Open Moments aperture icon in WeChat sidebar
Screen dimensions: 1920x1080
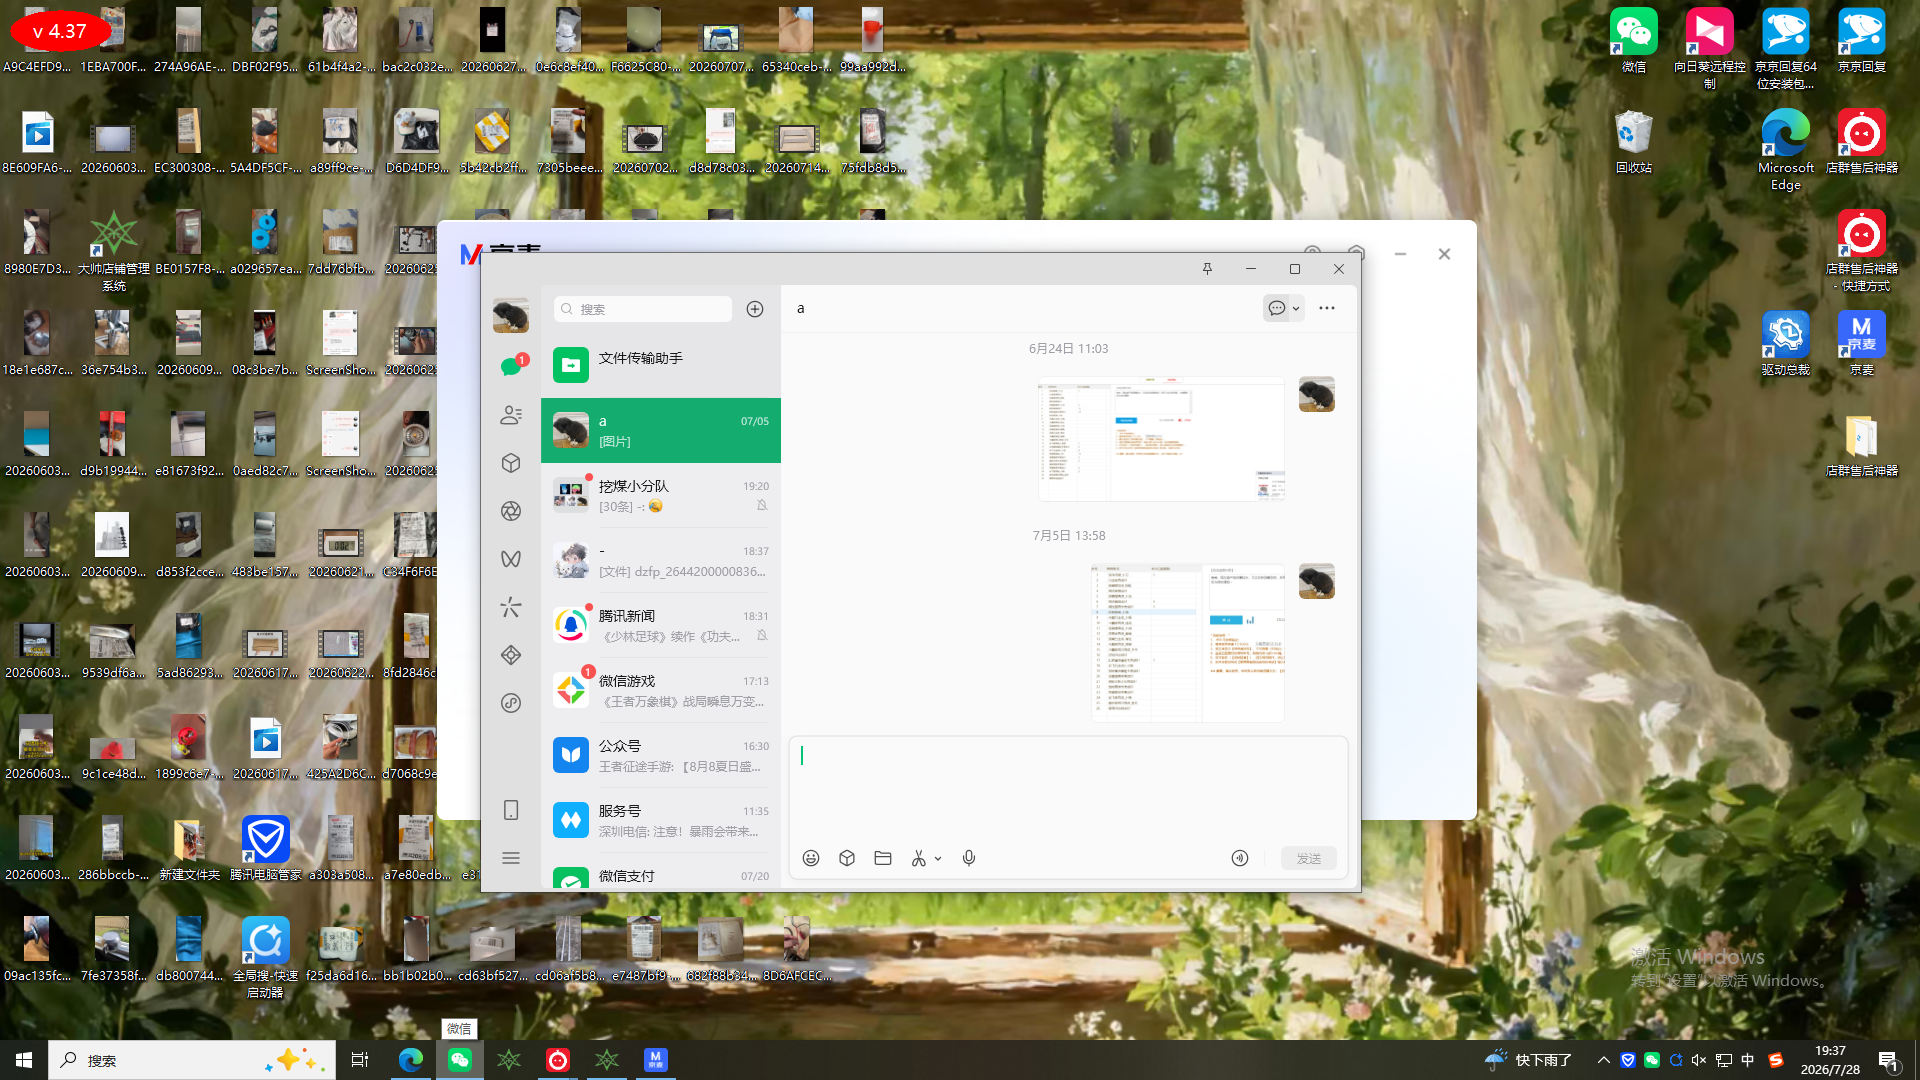(x=511, y=511)
